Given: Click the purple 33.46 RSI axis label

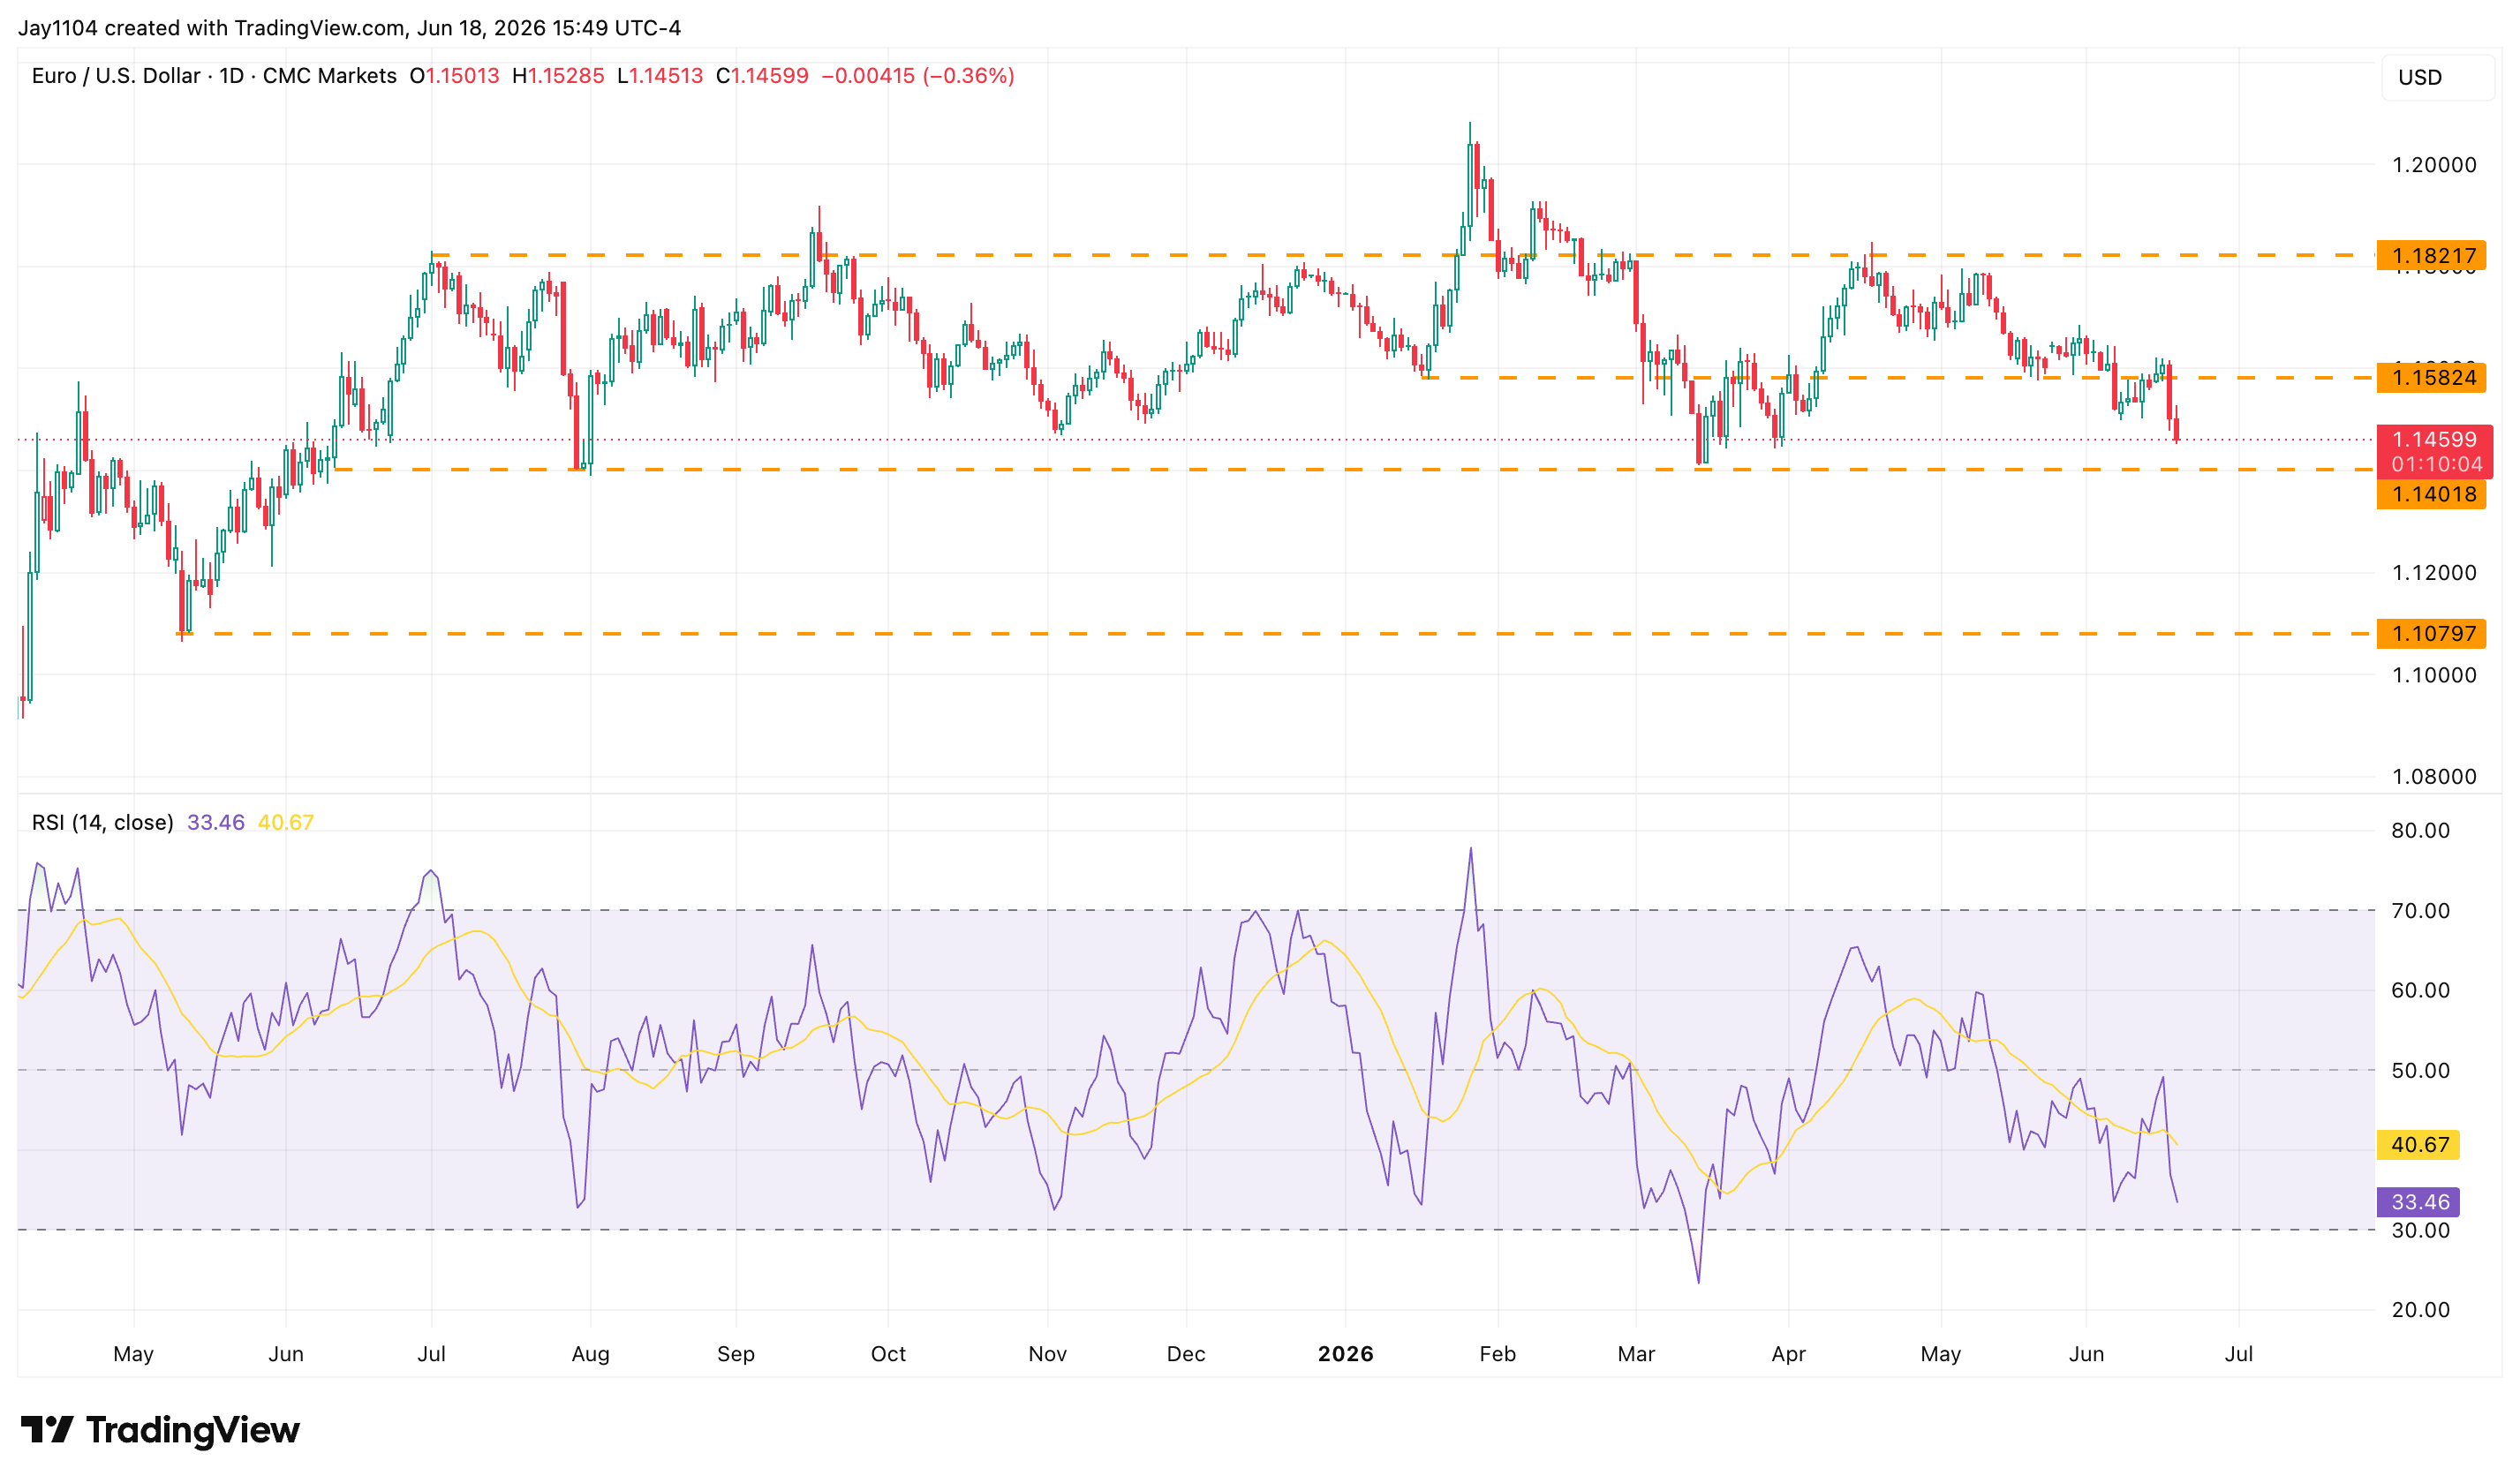Looking at the screenshot, I should (x=2418, y=1202).
